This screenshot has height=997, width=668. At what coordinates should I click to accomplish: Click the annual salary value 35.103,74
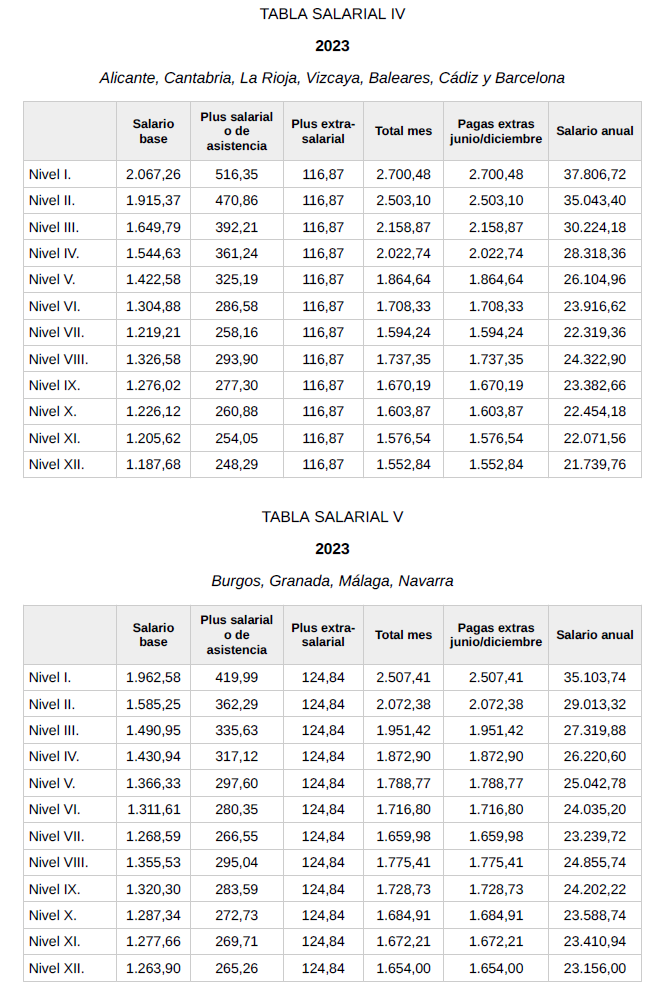[595, 678]
